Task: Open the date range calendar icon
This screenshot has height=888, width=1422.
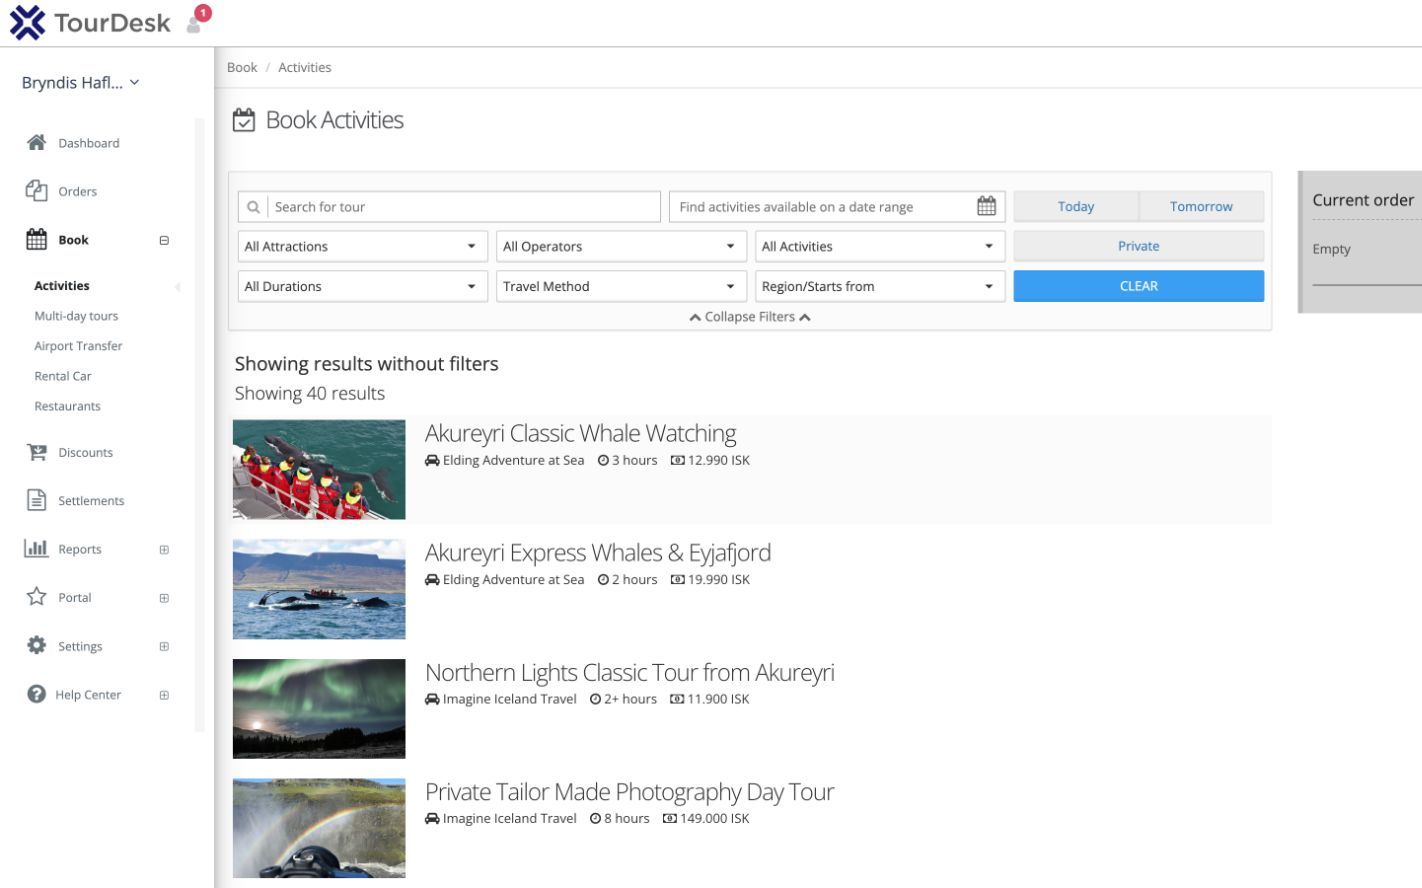Action: tap(986, 206)
